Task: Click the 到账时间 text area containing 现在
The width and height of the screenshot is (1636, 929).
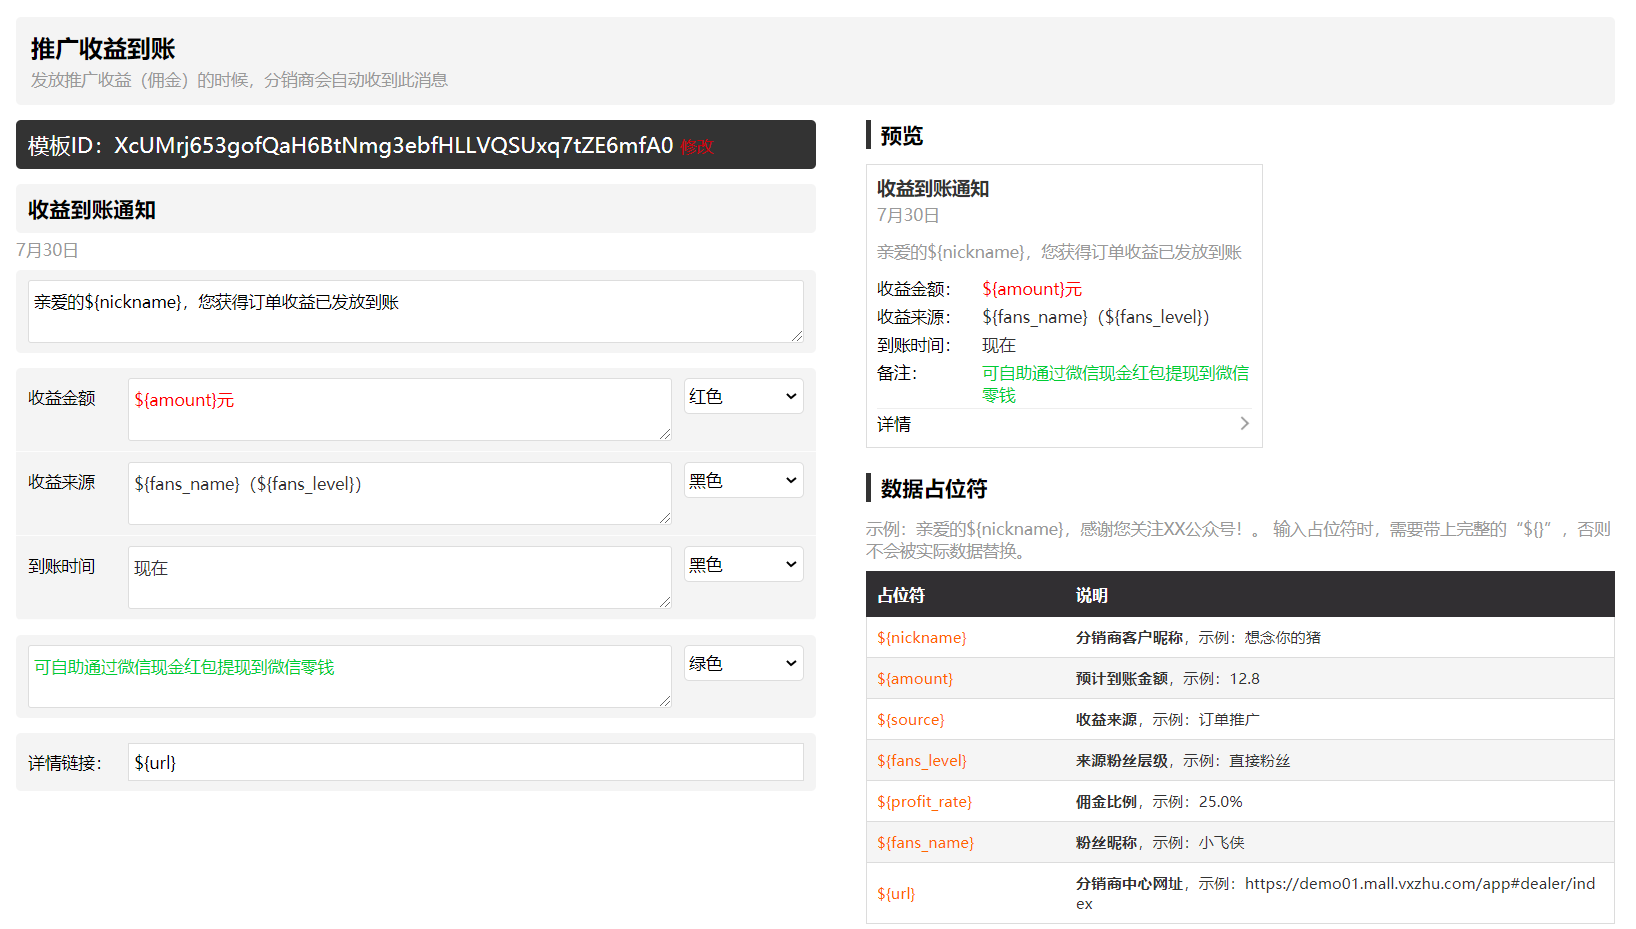Action: tap(399, 577)
